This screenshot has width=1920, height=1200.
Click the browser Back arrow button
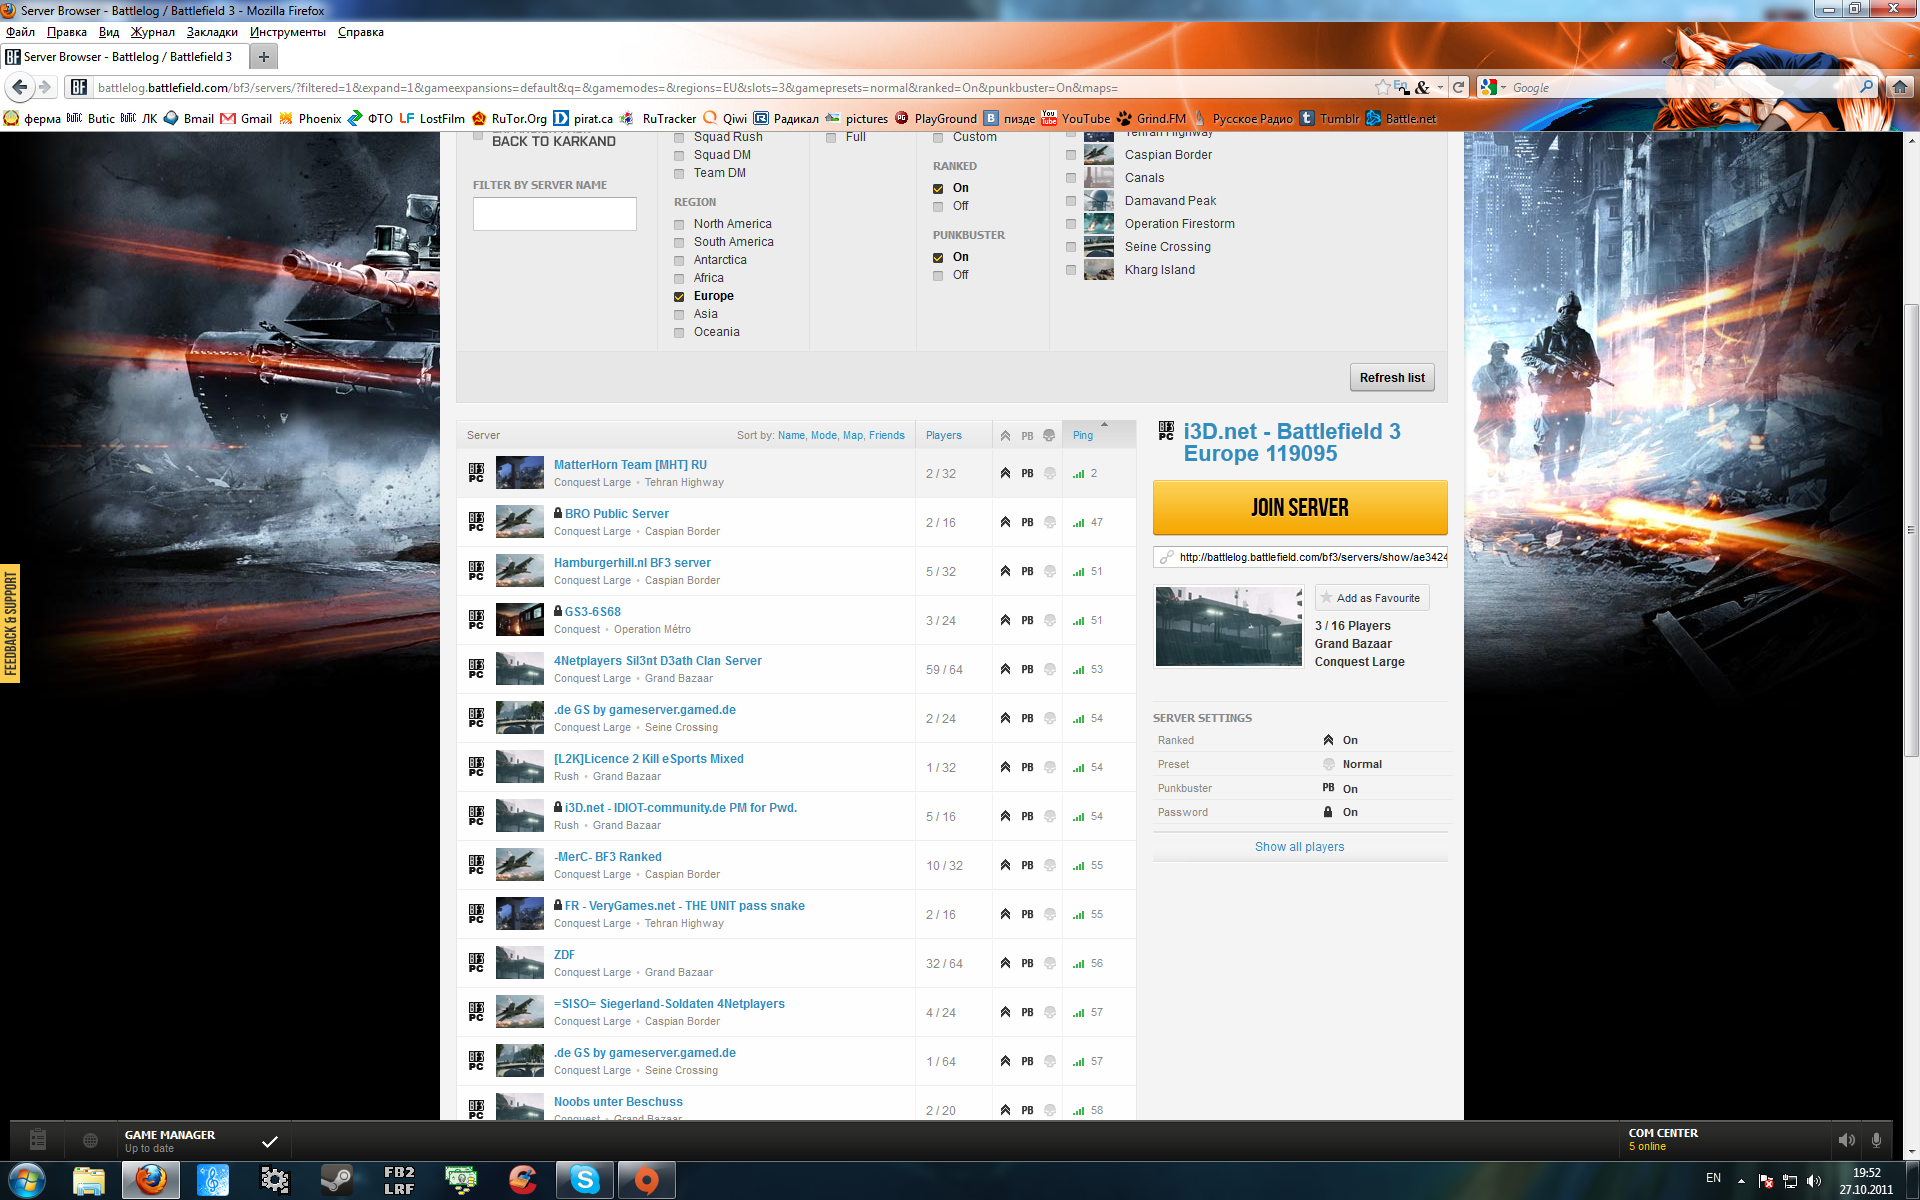coord(19,87)
